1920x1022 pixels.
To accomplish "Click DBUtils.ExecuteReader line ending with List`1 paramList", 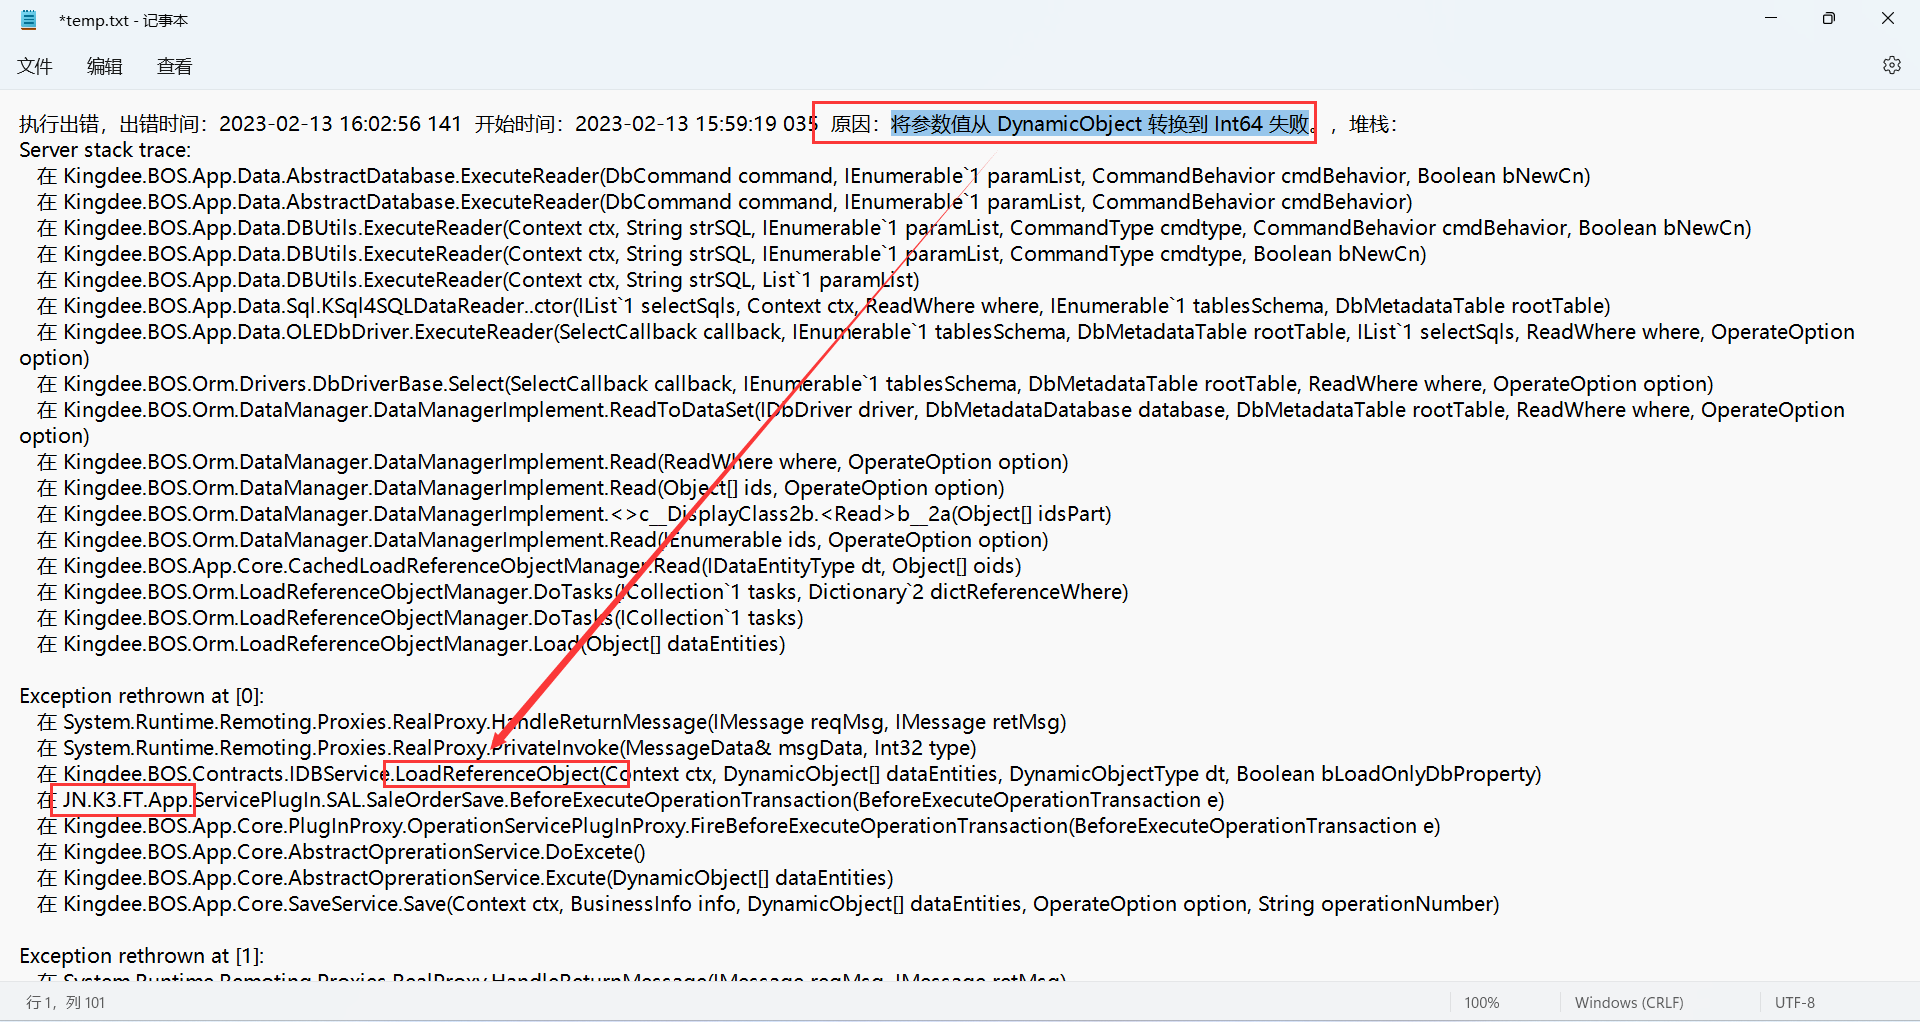I will [478, 280].
